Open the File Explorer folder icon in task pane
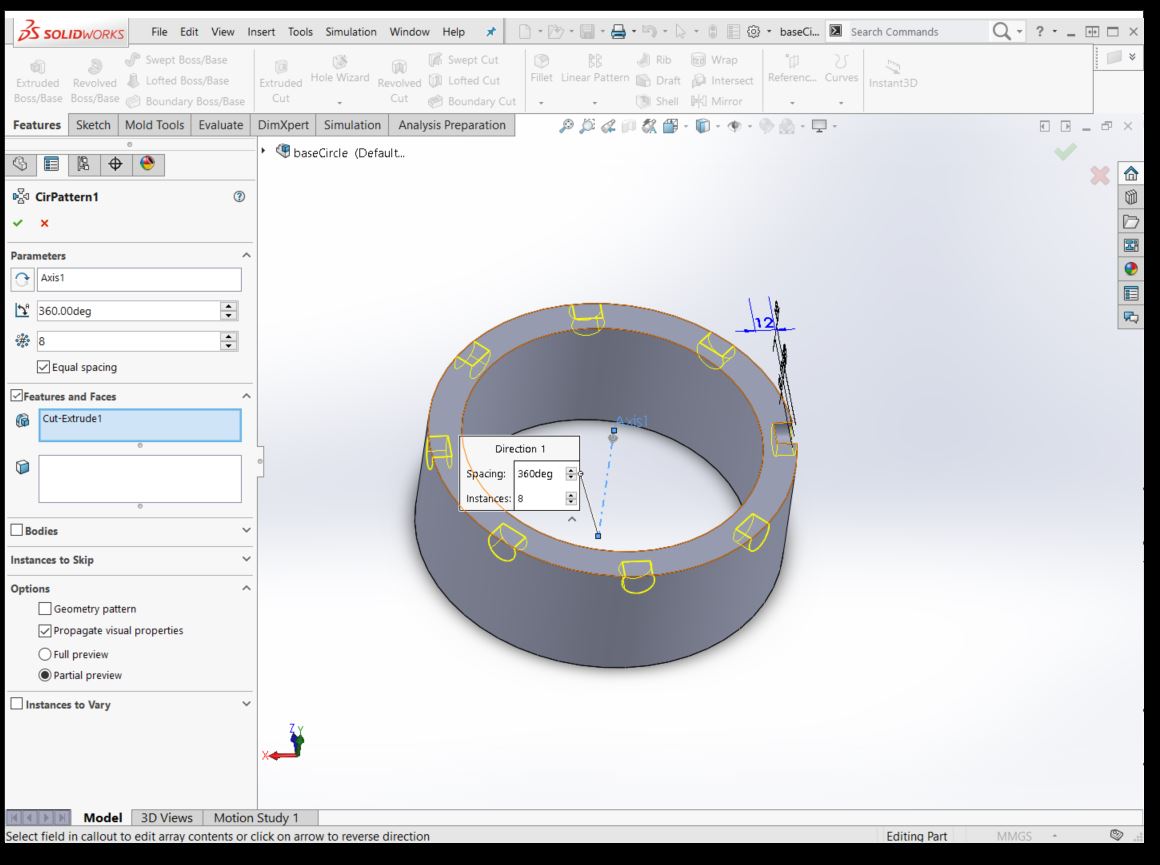 click(x=1131, y=221)
